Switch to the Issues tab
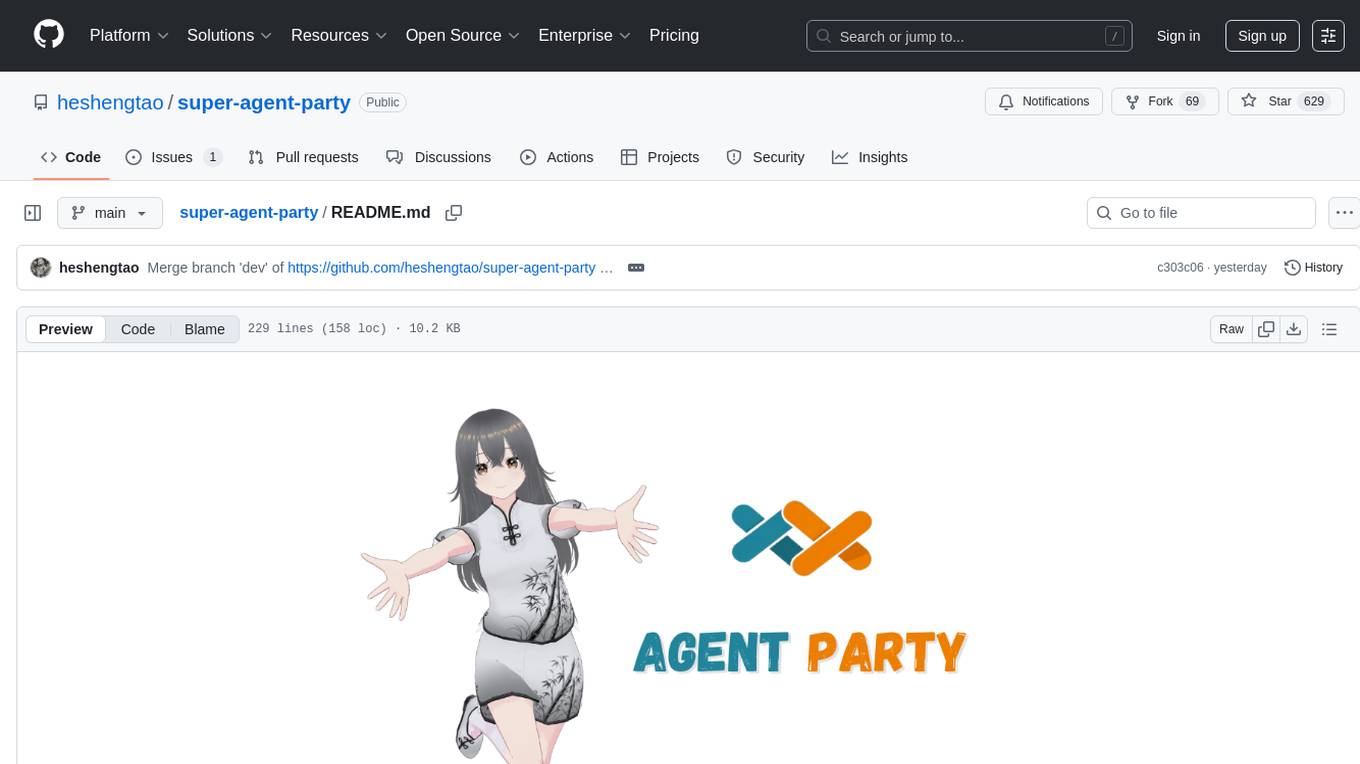This screenshot has height=764, width=1360. tap(173, 157)
